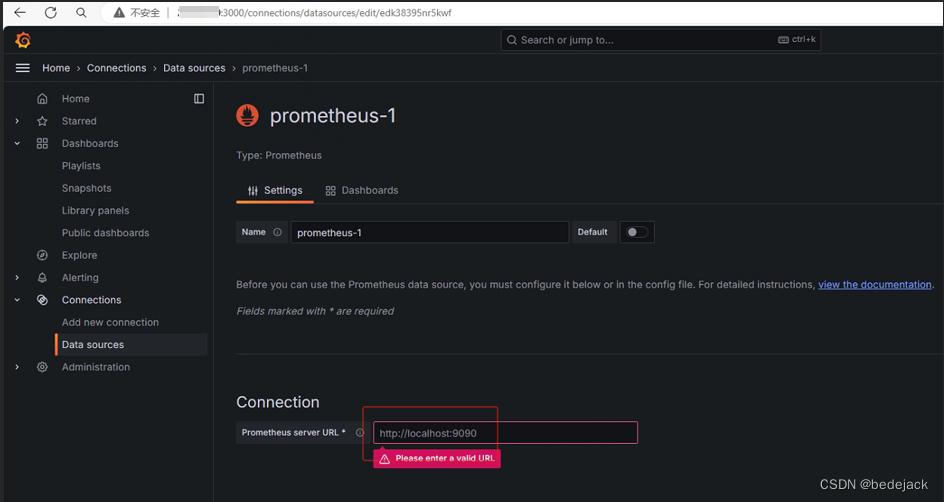This screenshot has height=502, width=944.
Task: Go to Data sources breadcrumb
Action: click(x=194, y=68)
